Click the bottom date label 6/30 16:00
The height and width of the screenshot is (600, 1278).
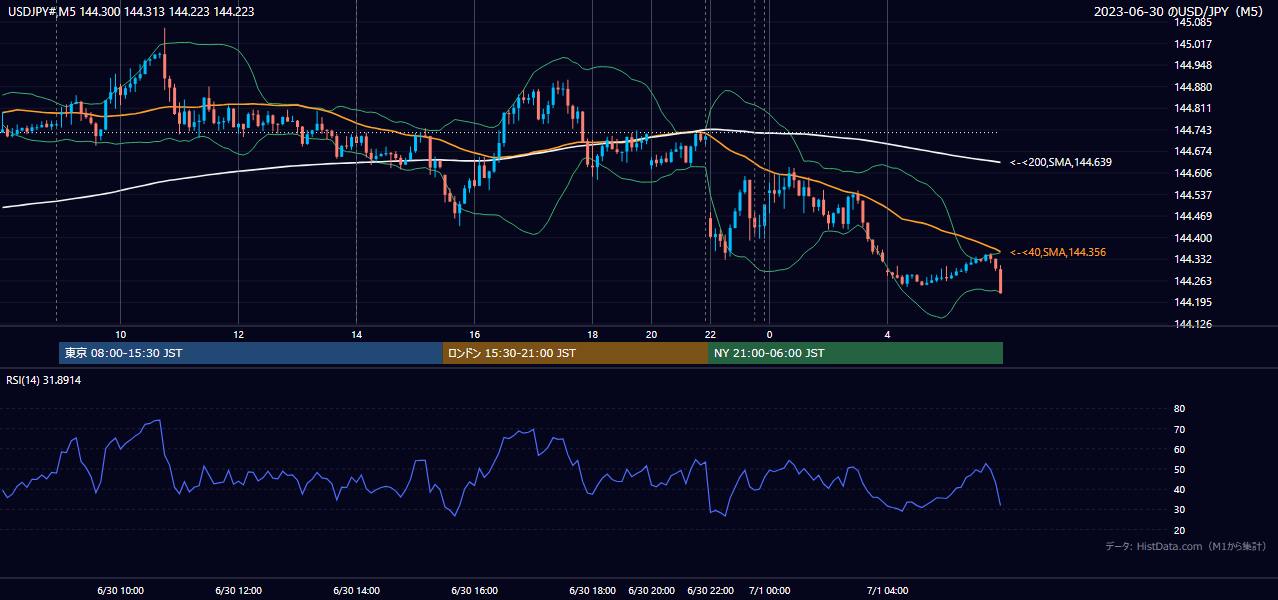coord(474,590)
